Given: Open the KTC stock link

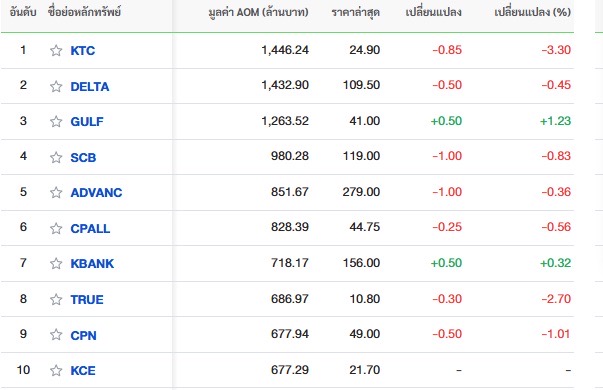Looking at the screenshot, I should (83, 51).
